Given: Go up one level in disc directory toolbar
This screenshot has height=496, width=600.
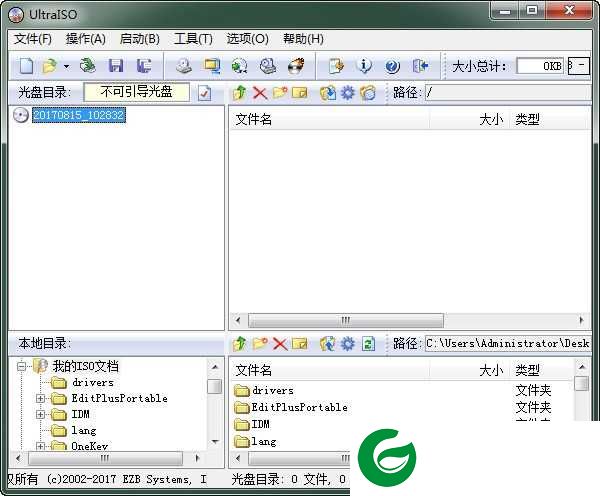Looking at the screenshot, I should tap(240, 93).
